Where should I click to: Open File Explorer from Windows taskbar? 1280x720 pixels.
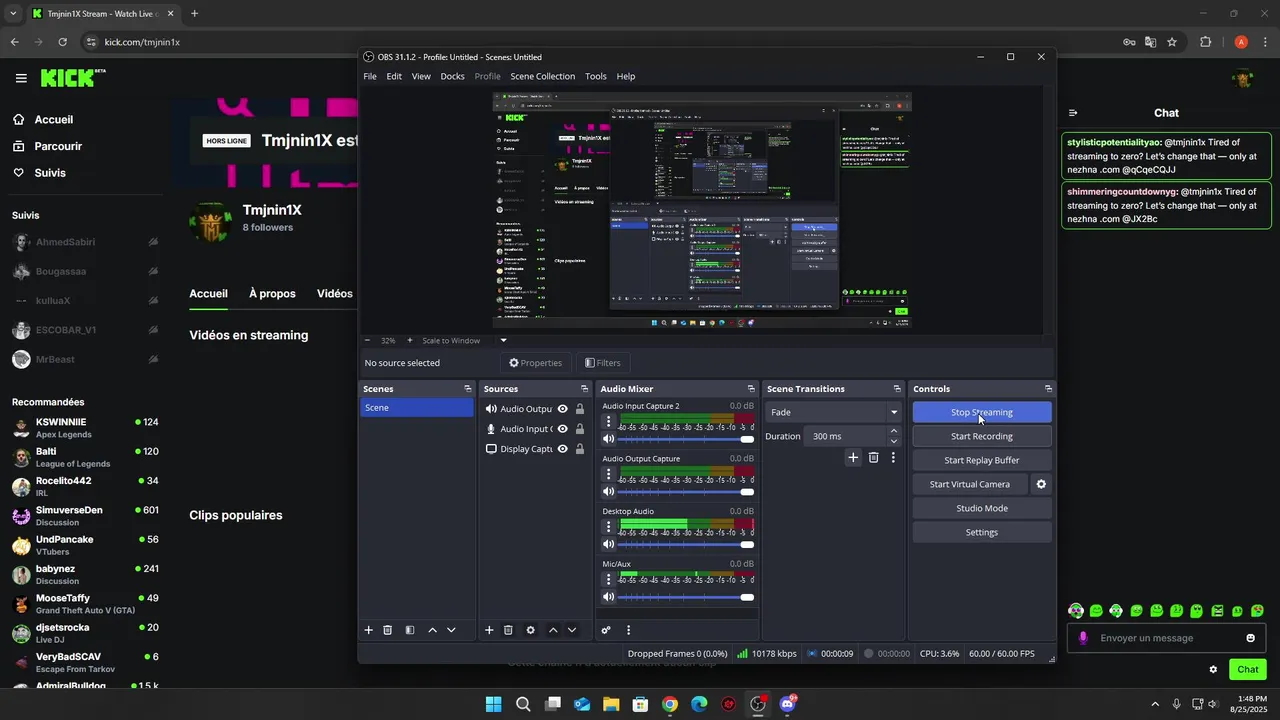click(x=611, y=704)
